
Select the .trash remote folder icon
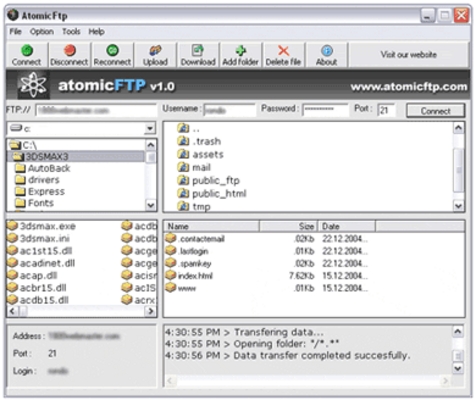(183, 141)
